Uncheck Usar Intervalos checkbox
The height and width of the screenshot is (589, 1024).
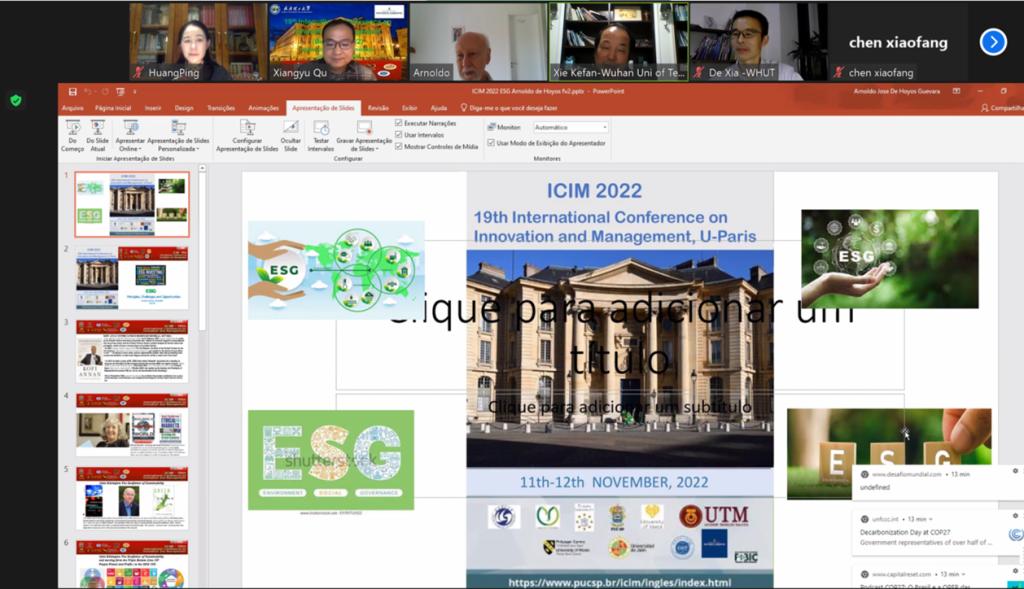point(399,134)
